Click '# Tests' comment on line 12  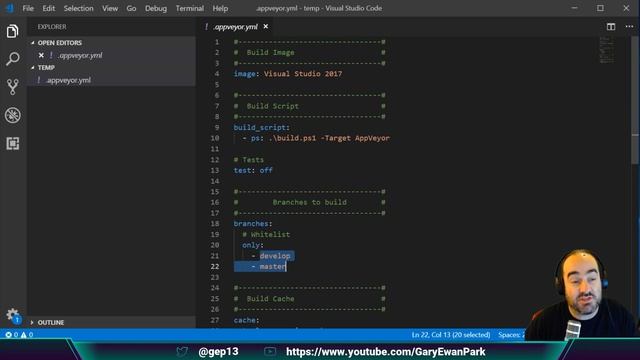click(249, 160)
